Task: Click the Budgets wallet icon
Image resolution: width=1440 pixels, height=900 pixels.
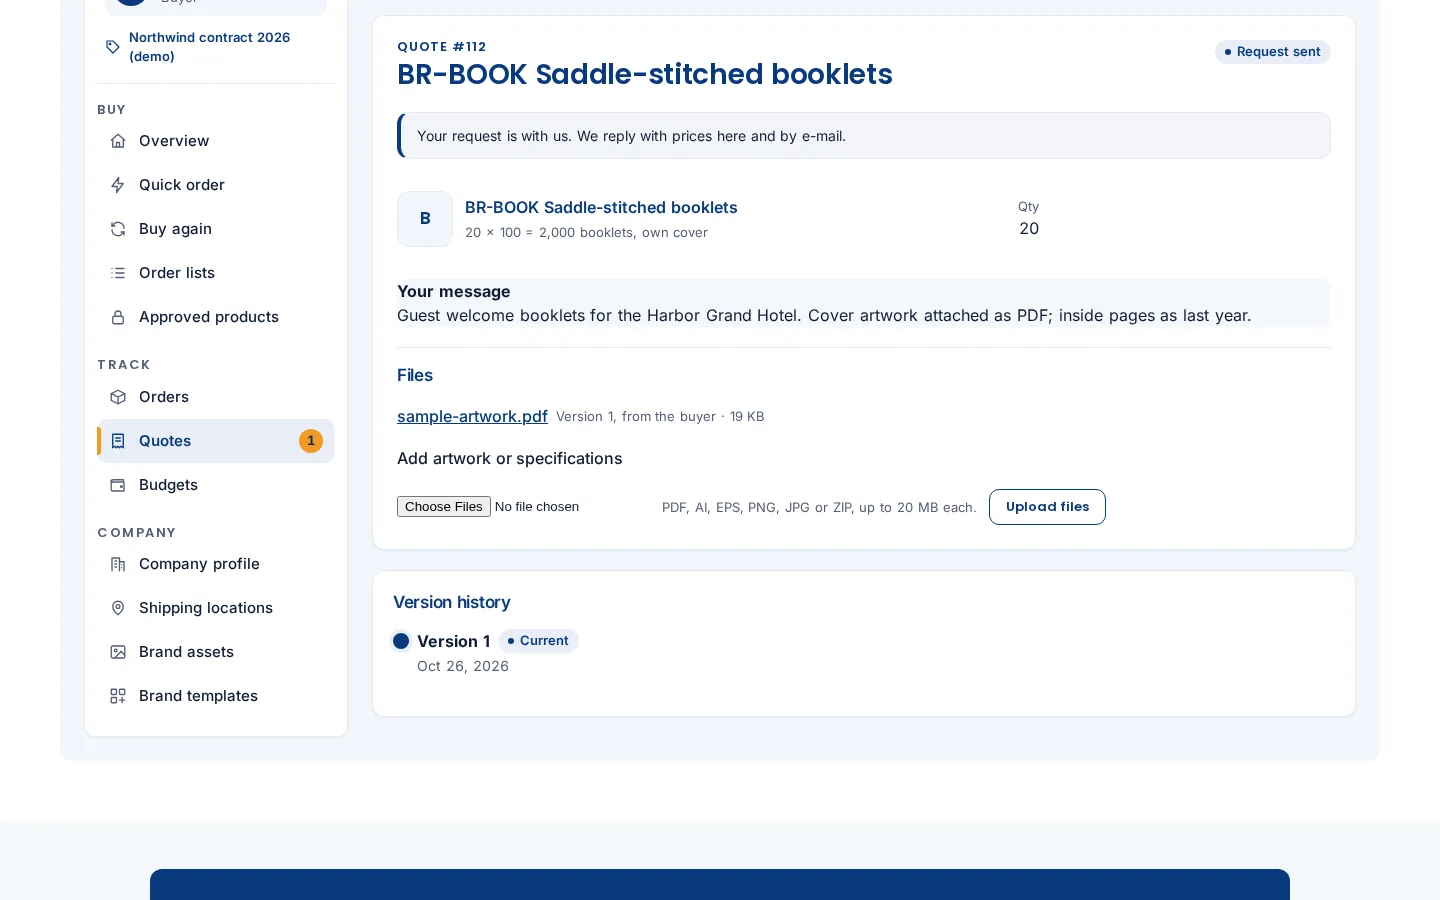Action: (118, 485)
